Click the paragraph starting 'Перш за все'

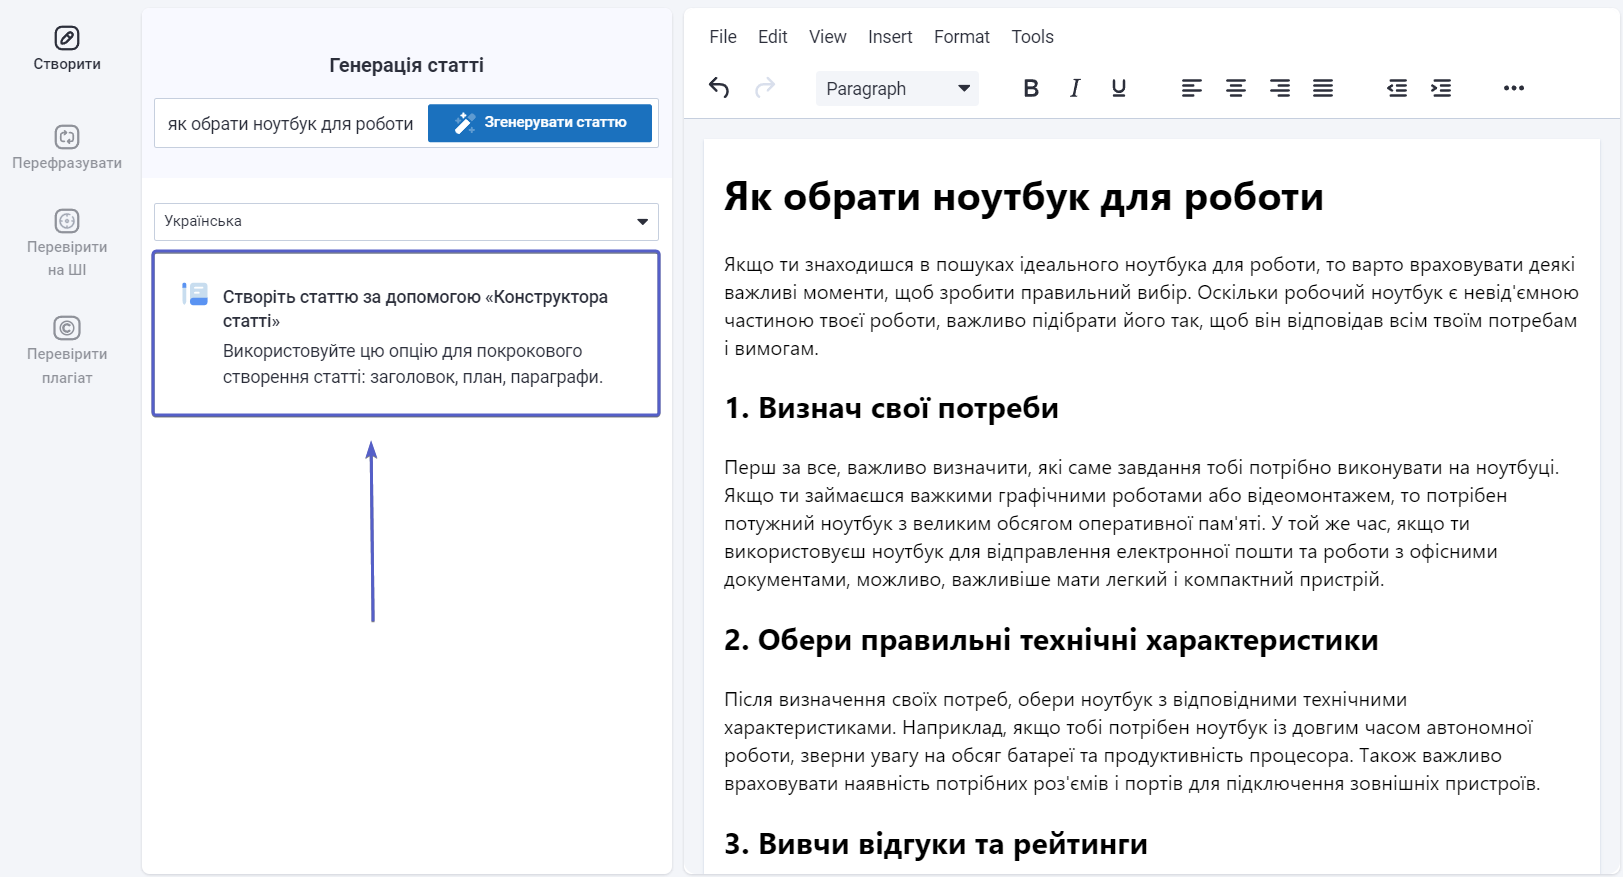[x=1142, y=523]
